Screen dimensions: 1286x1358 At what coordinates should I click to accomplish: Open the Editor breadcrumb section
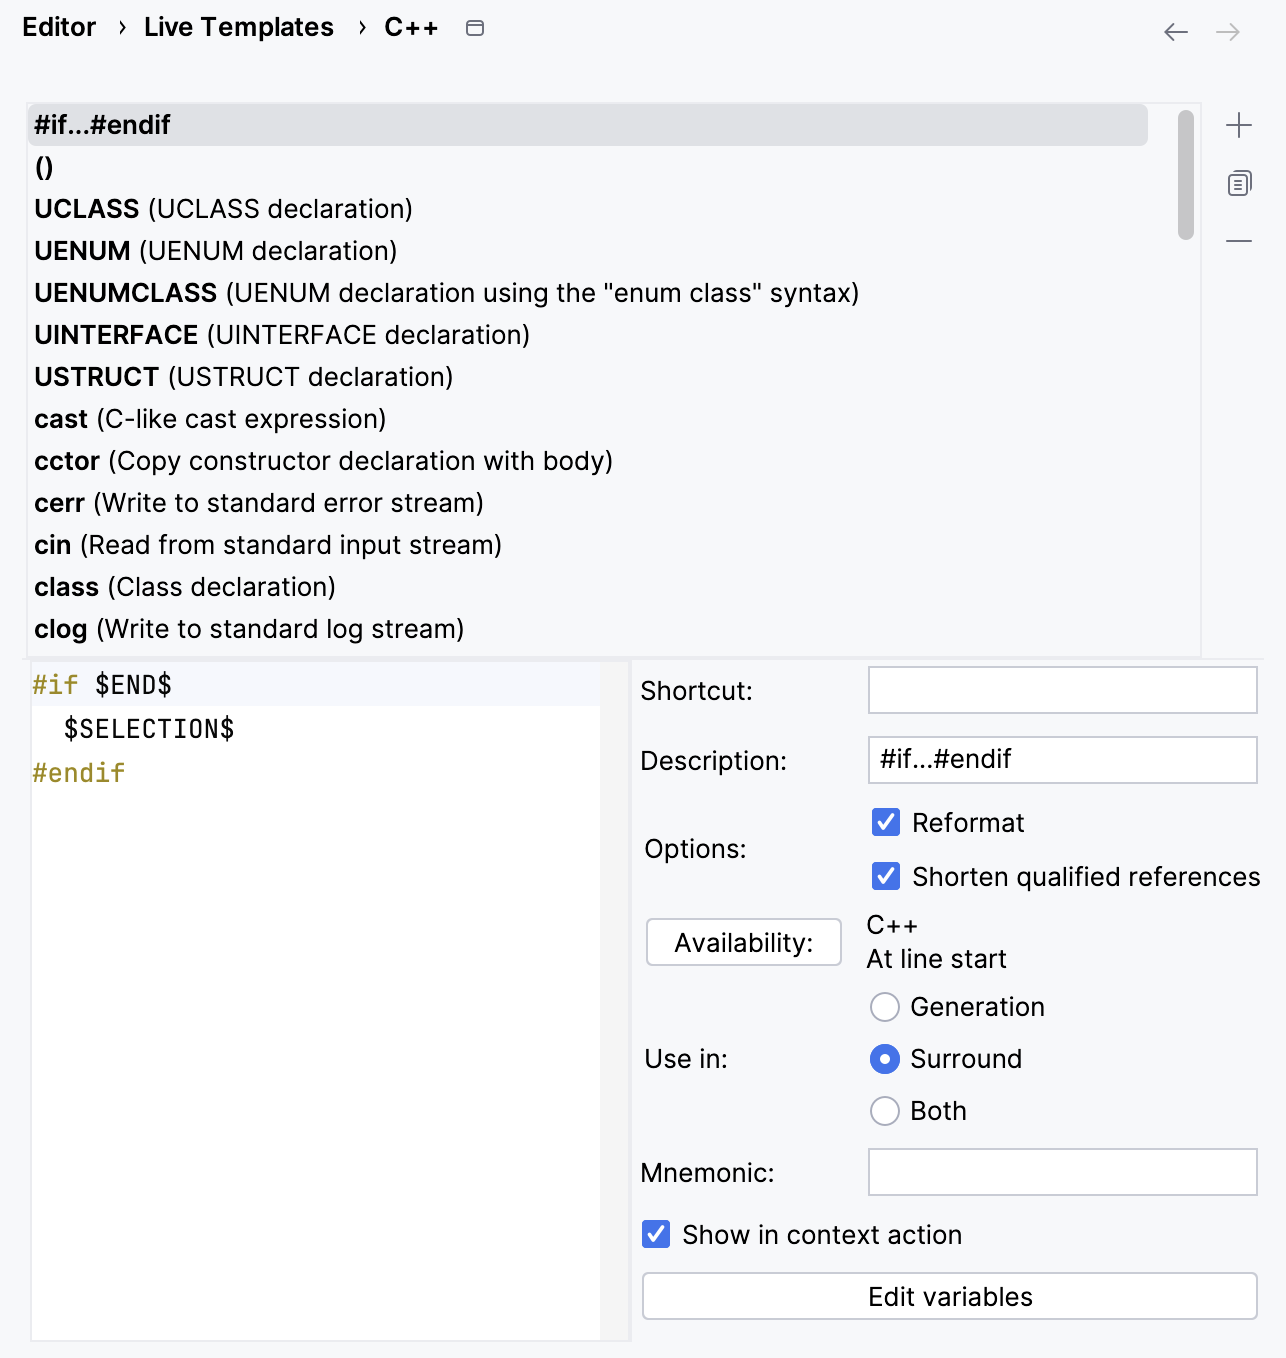(x=59, y=27)
